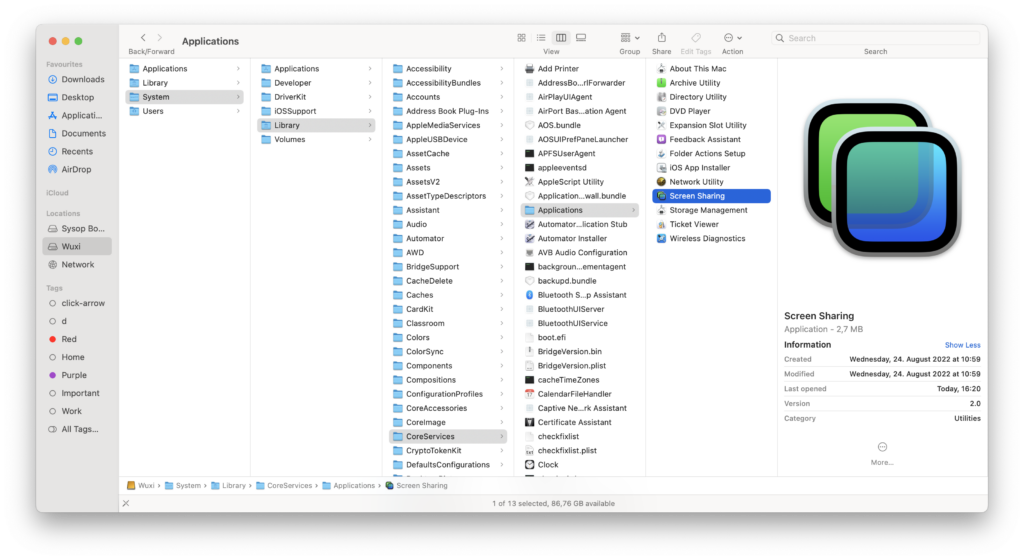Select the d tag
This screenshot has height=560, width=1024.
click(x=77, y=321)
